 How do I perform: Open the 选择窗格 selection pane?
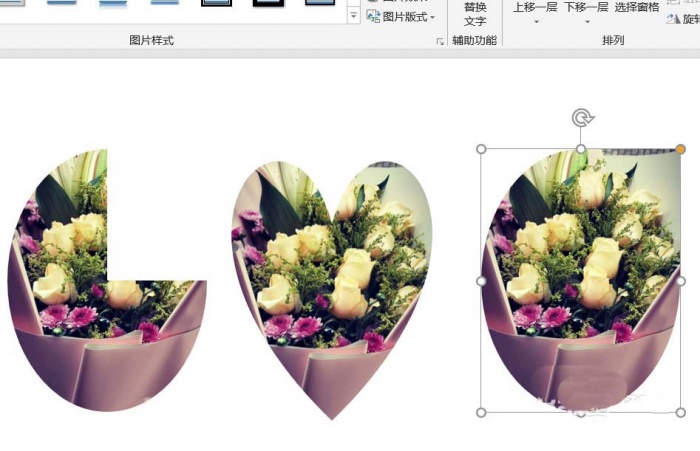pyautogui.click(x=637, y=7)
